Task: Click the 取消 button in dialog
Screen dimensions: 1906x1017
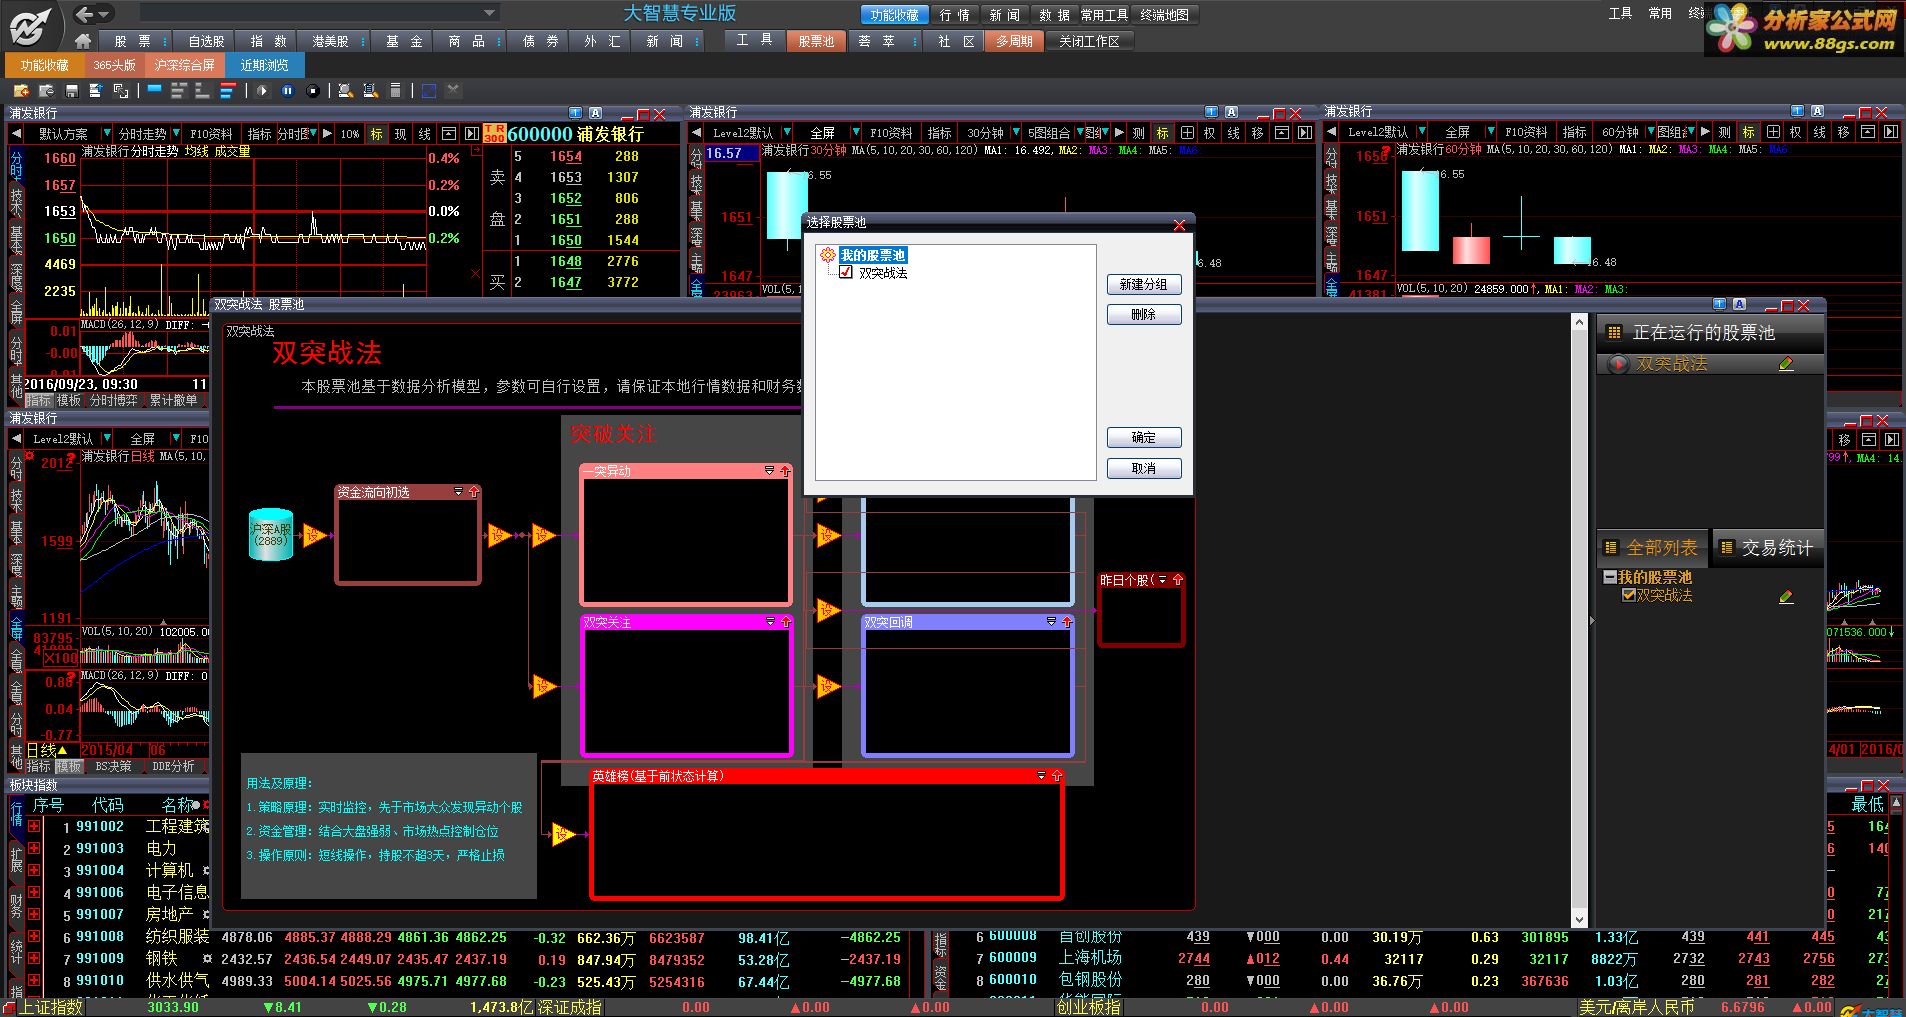Action: click(1144, 469)
